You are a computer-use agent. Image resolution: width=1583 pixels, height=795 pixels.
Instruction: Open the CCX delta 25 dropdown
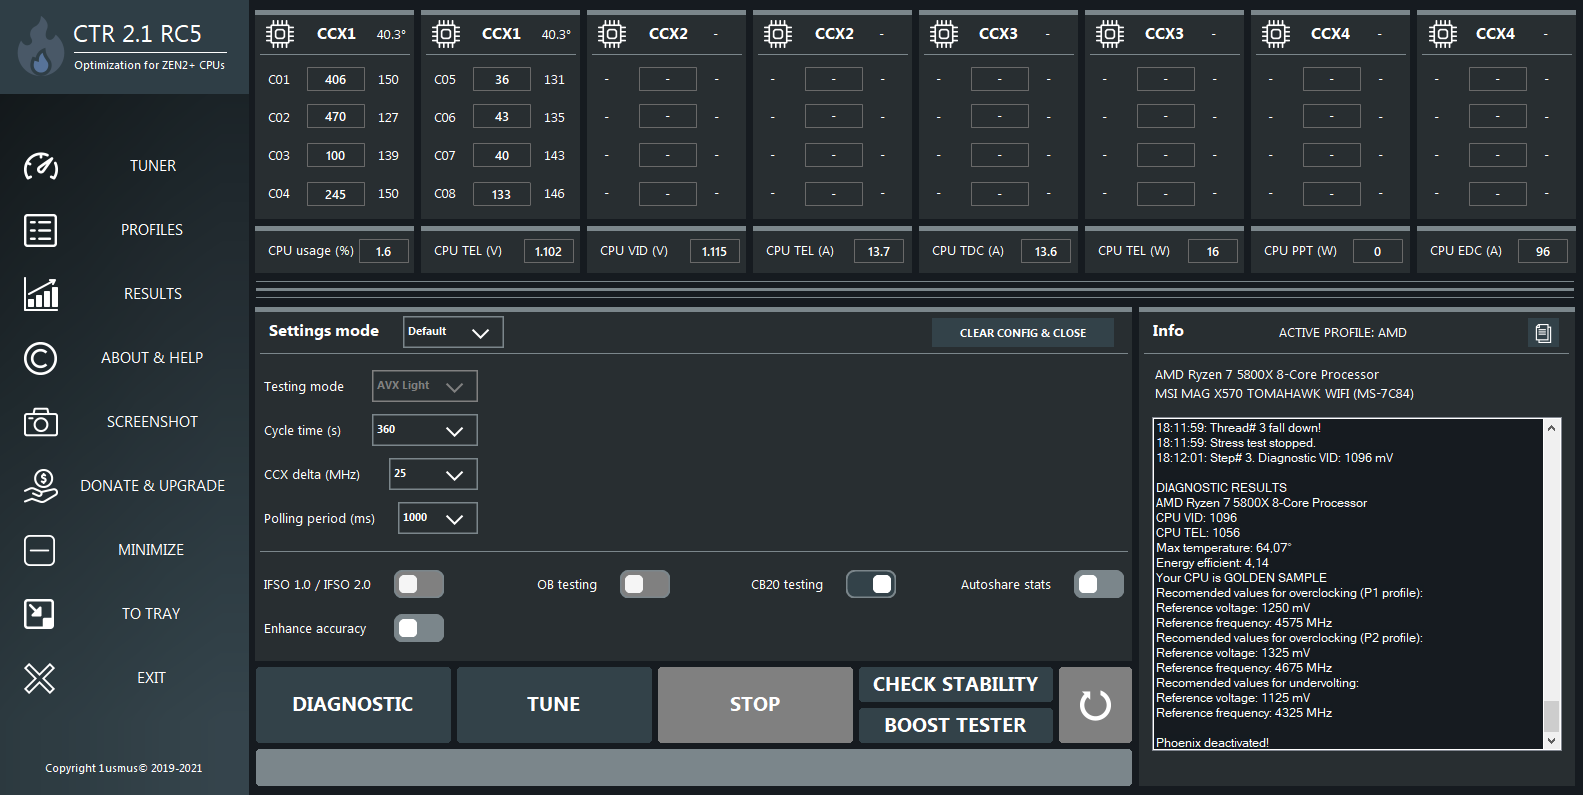[433, 474]
